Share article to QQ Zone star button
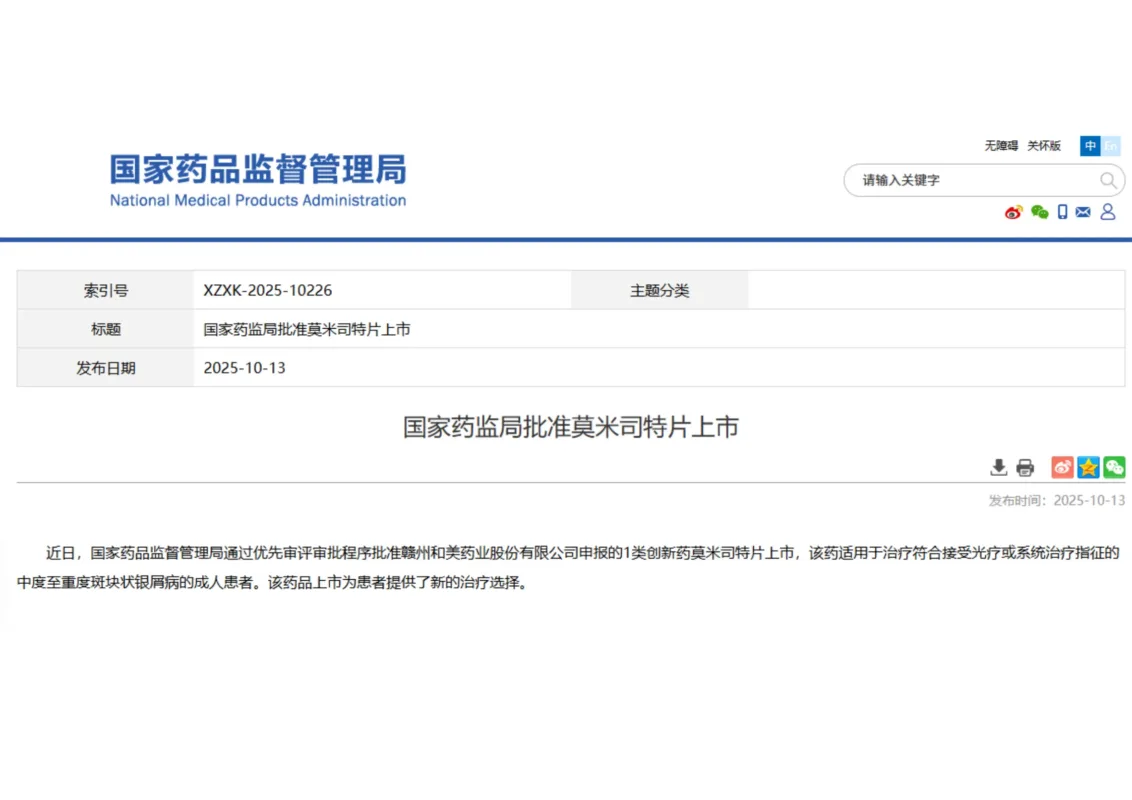The height and width of the screenshot is (800, 1132). pyautogui.click(x=1088, y=467)
